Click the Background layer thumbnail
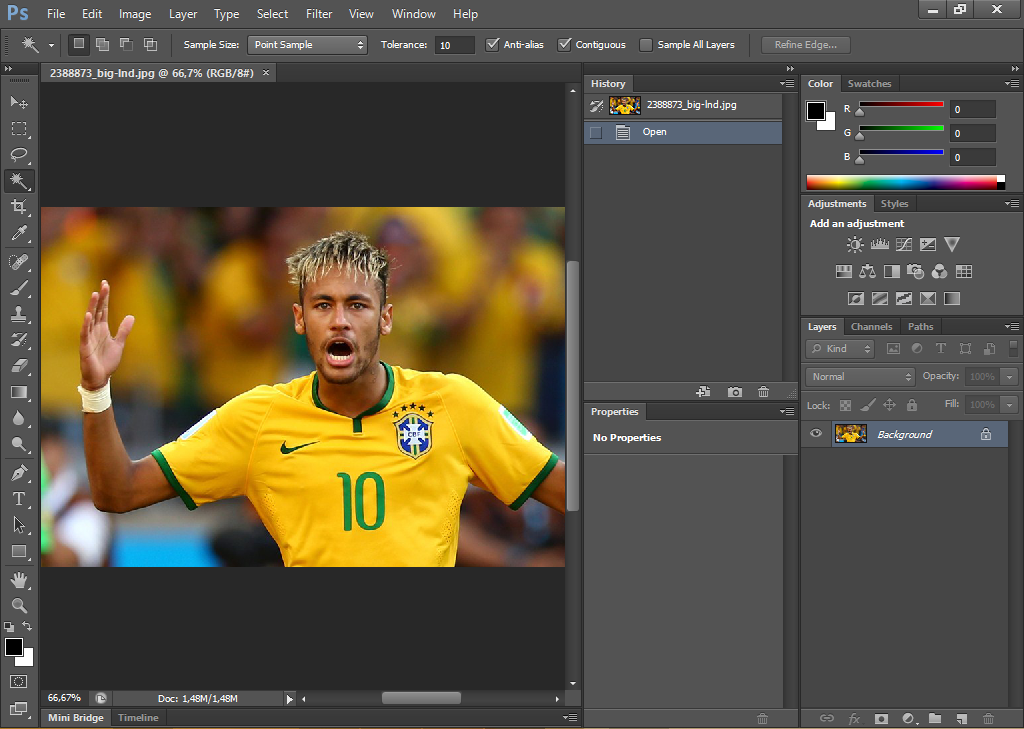1024x729 pixels. coord(851,433)
